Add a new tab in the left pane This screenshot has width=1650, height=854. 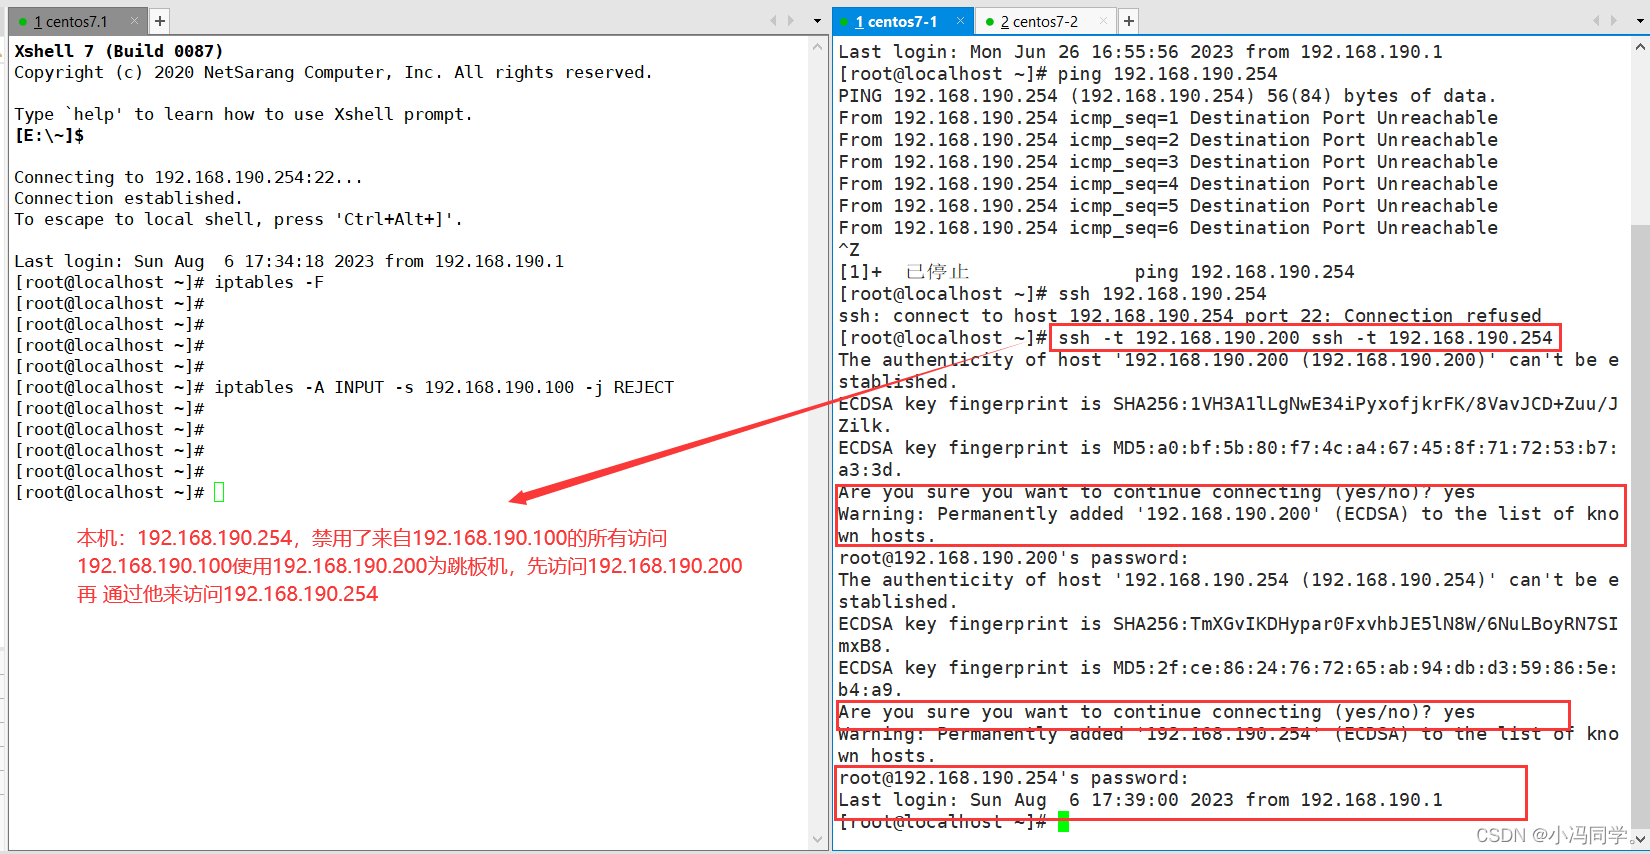click(x=160, y=21)
